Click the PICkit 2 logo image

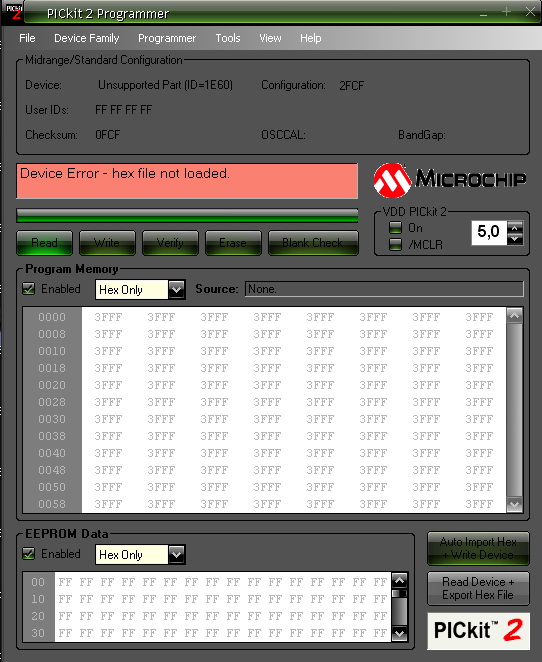pyautogui.click(x=478, y=630)
